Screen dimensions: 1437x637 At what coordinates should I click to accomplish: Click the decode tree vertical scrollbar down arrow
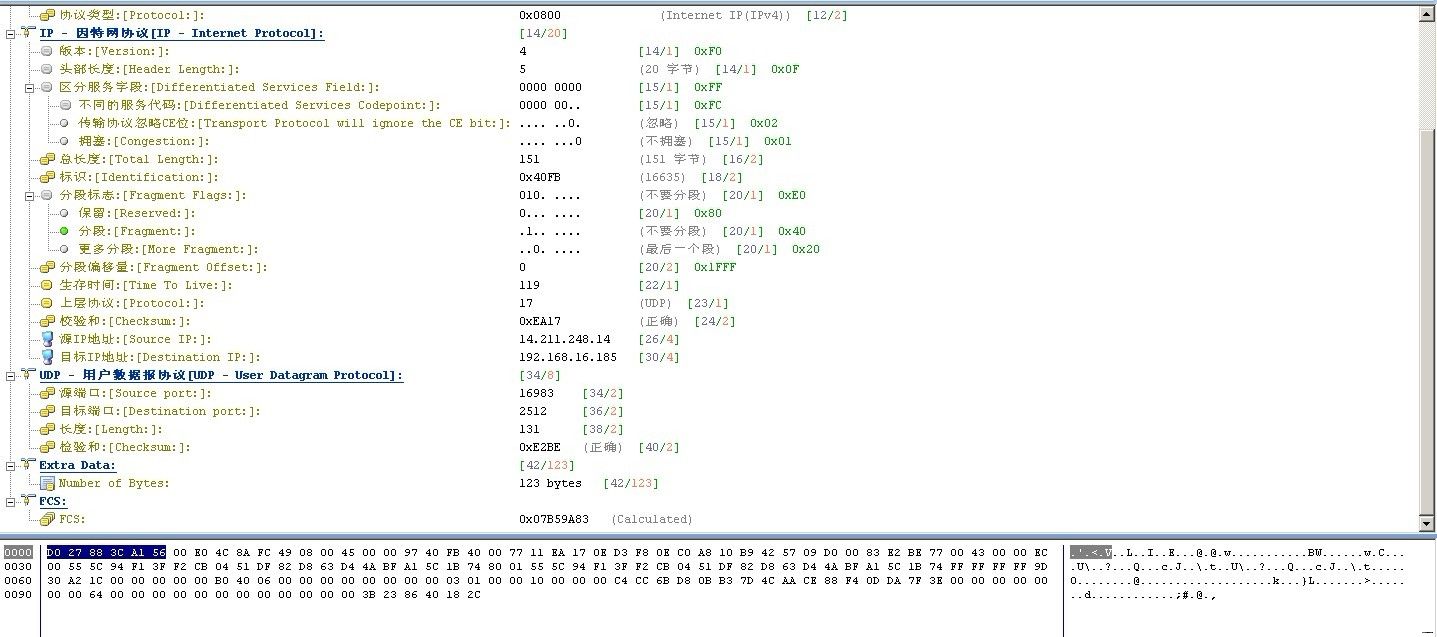(1427, 523)
